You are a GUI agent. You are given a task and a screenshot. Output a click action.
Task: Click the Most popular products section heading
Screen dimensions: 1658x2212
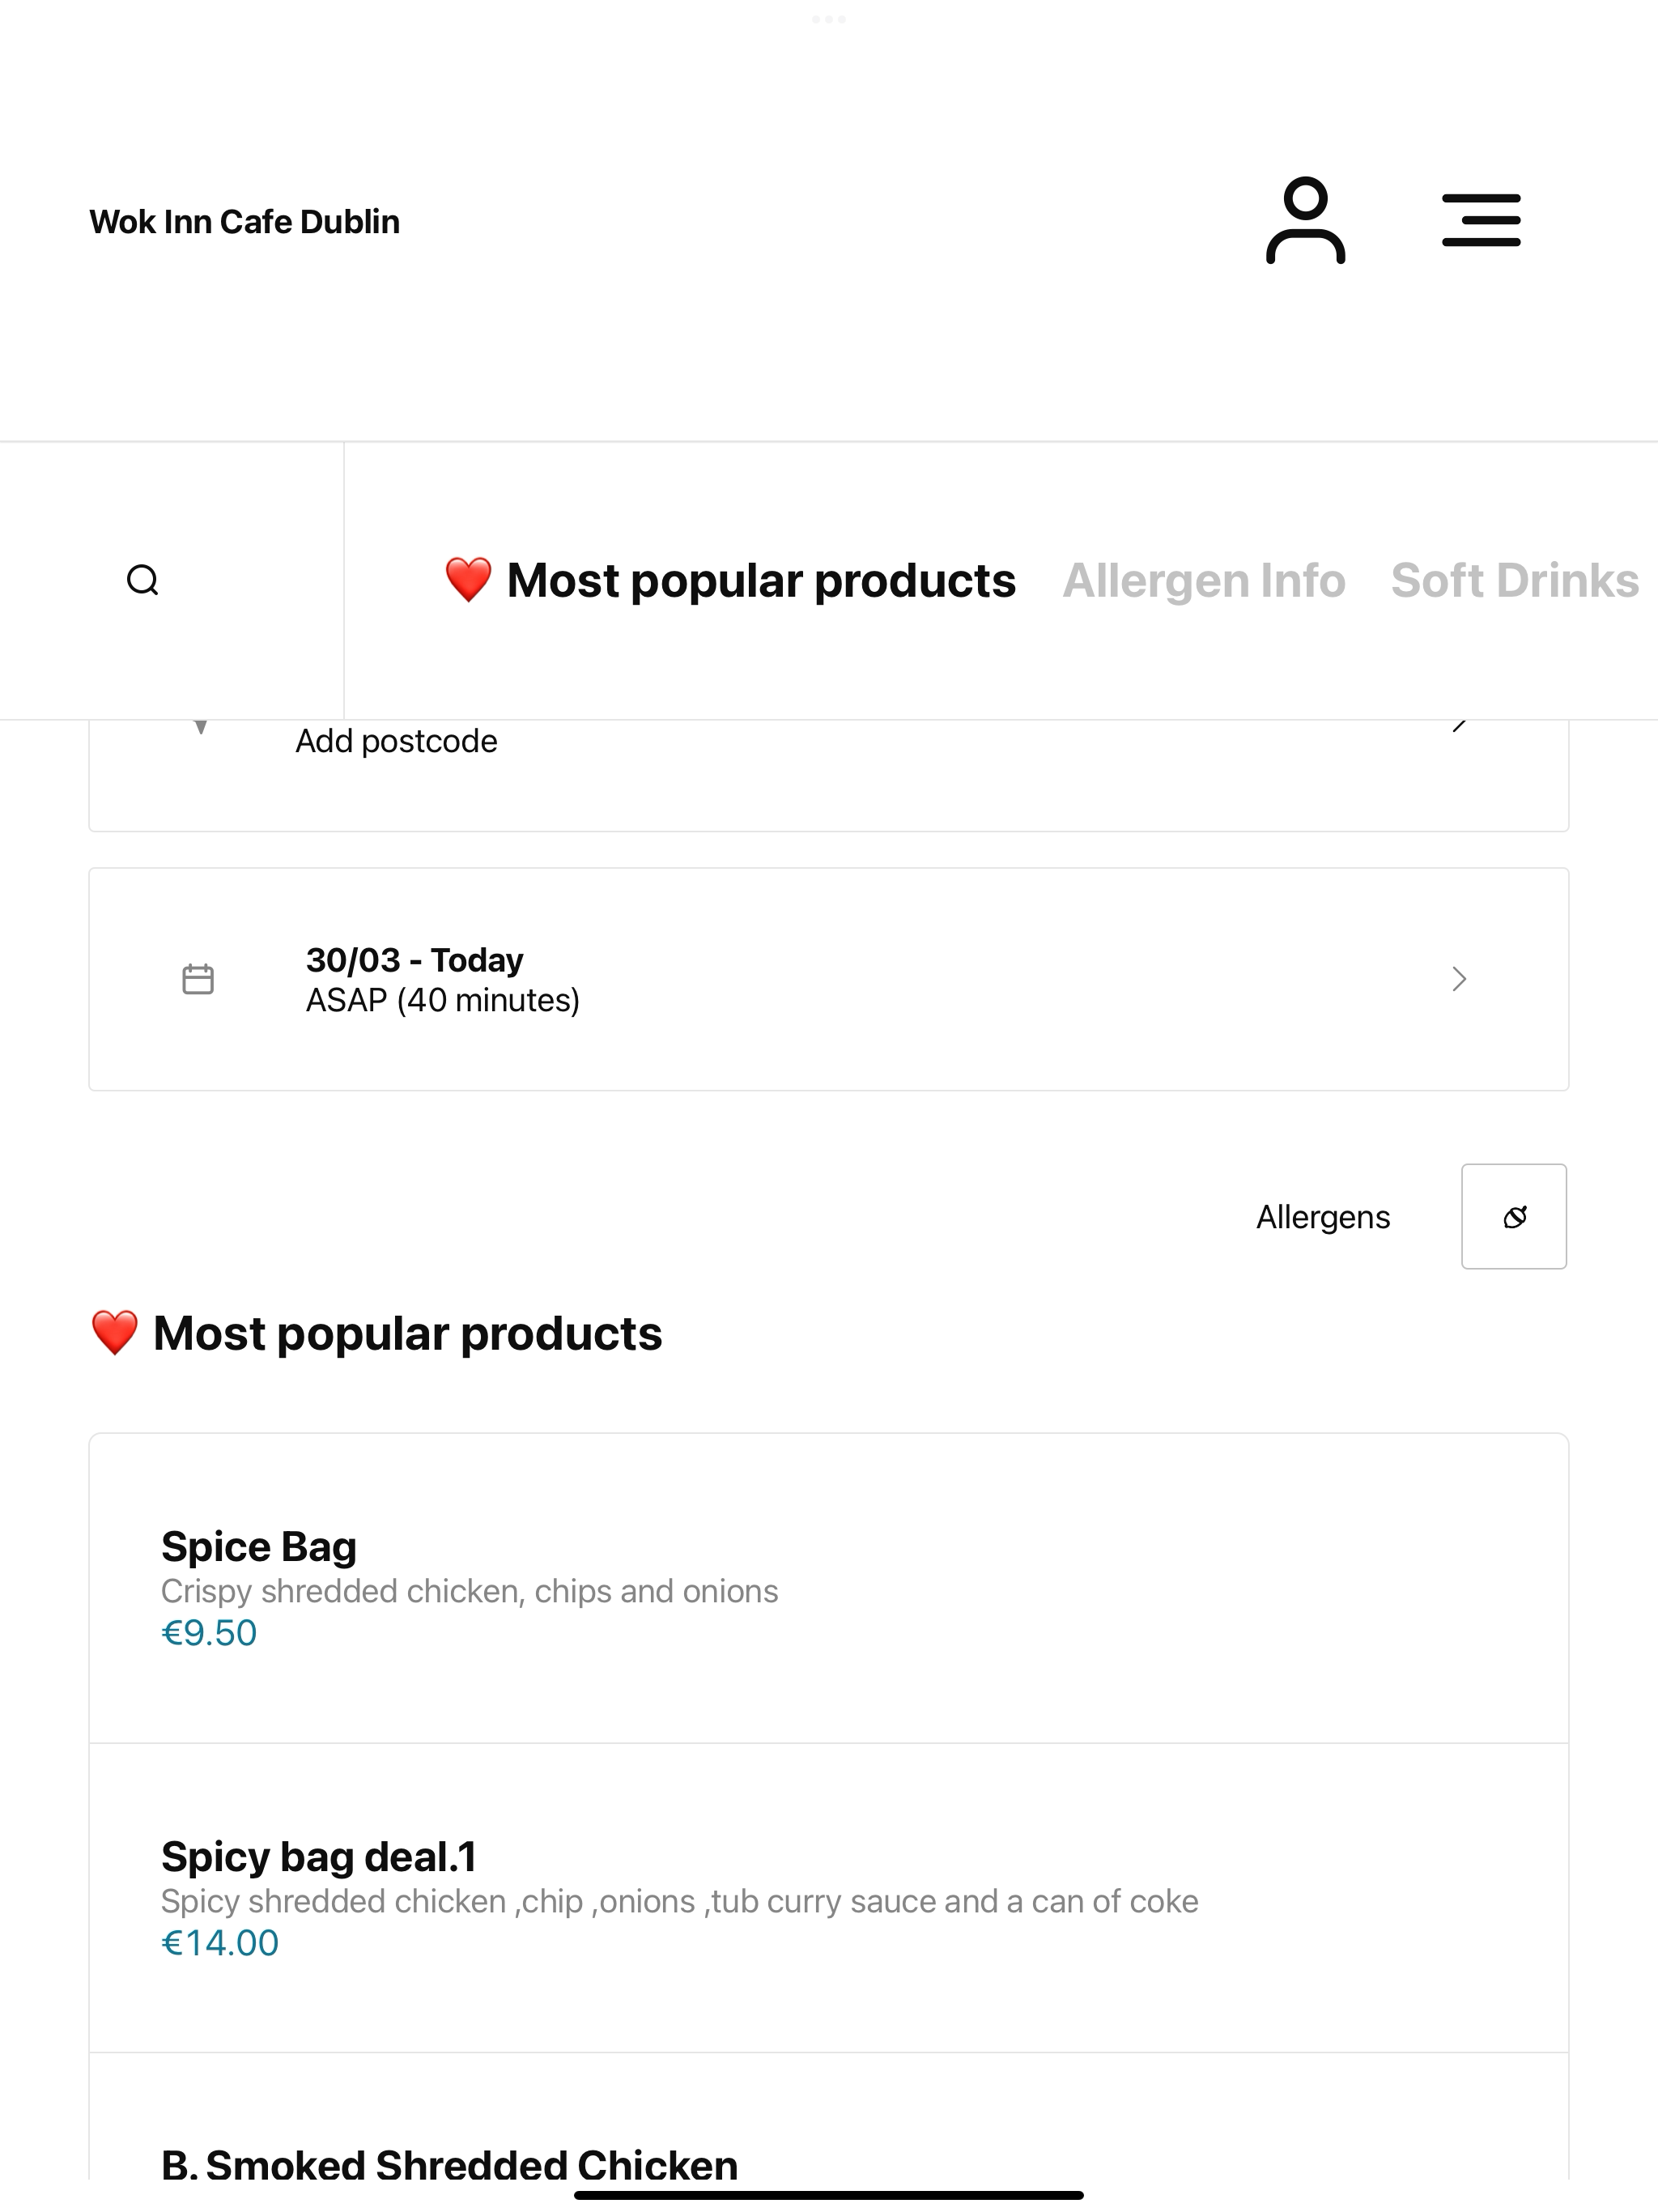tap(376, 1333)
